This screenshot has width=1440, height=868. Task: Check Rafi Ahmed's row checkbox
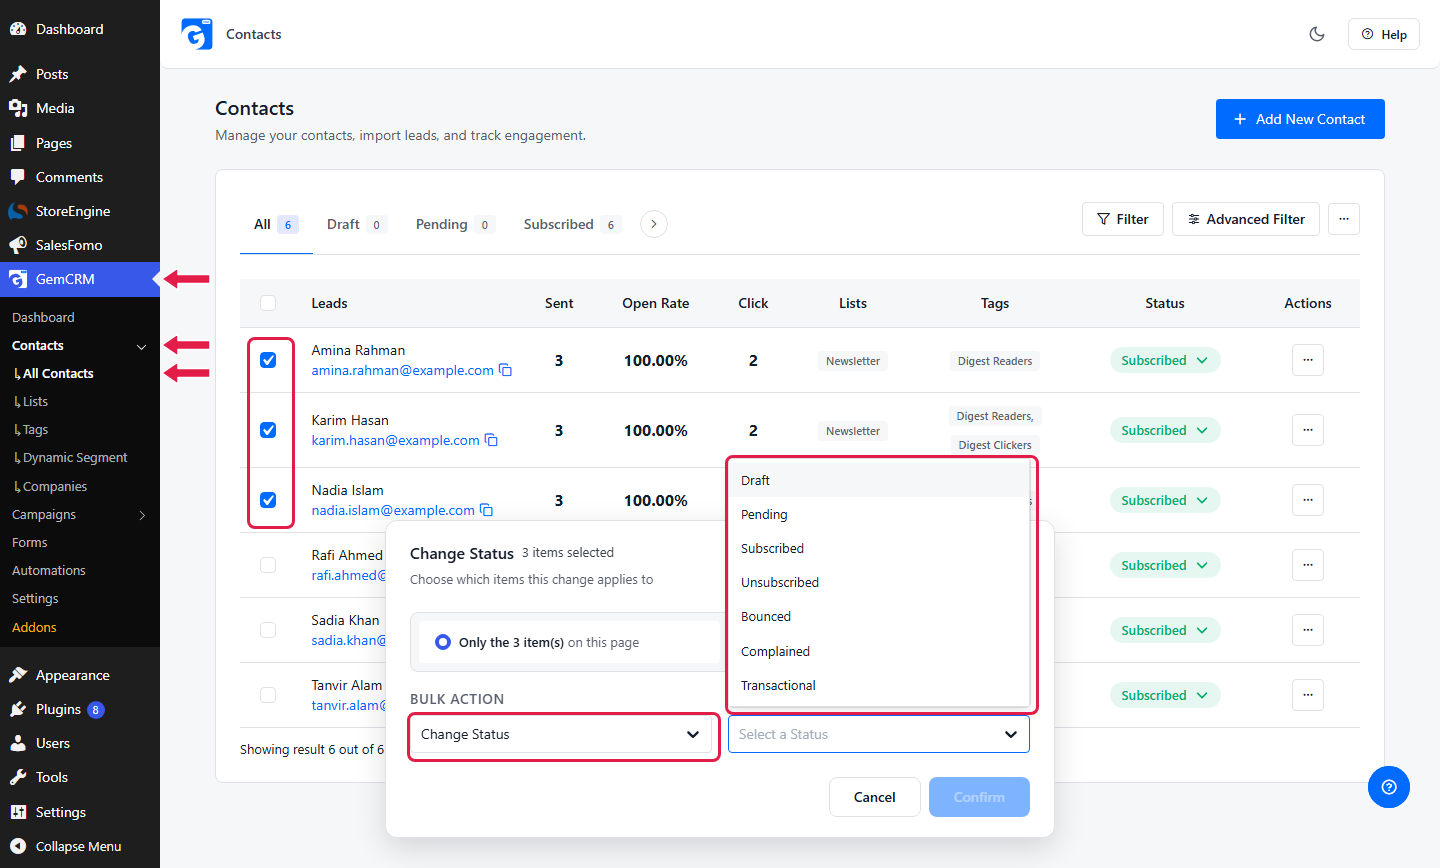pyautogui.click(x=268, y=565)
